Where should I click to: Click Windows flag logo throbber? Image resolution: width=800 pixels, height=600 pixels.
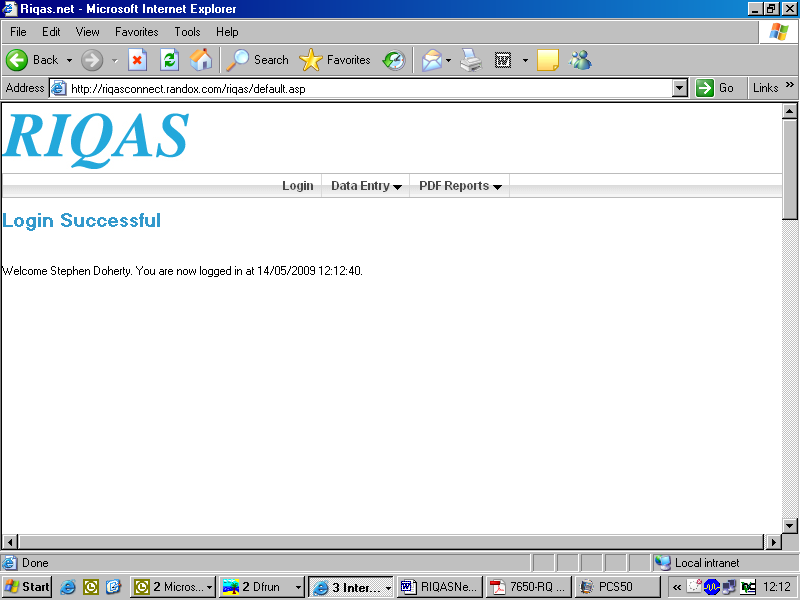tap(779, 32)
